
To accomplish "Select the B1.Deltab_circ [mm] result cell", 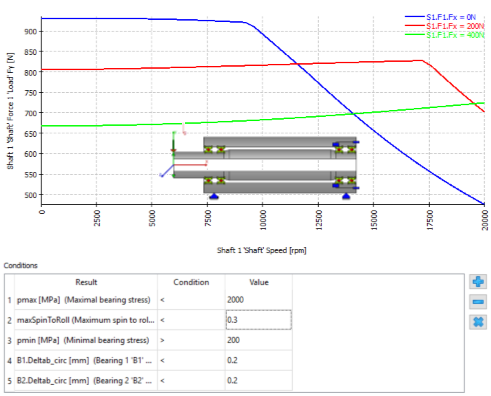I will [x=86, y=360].
